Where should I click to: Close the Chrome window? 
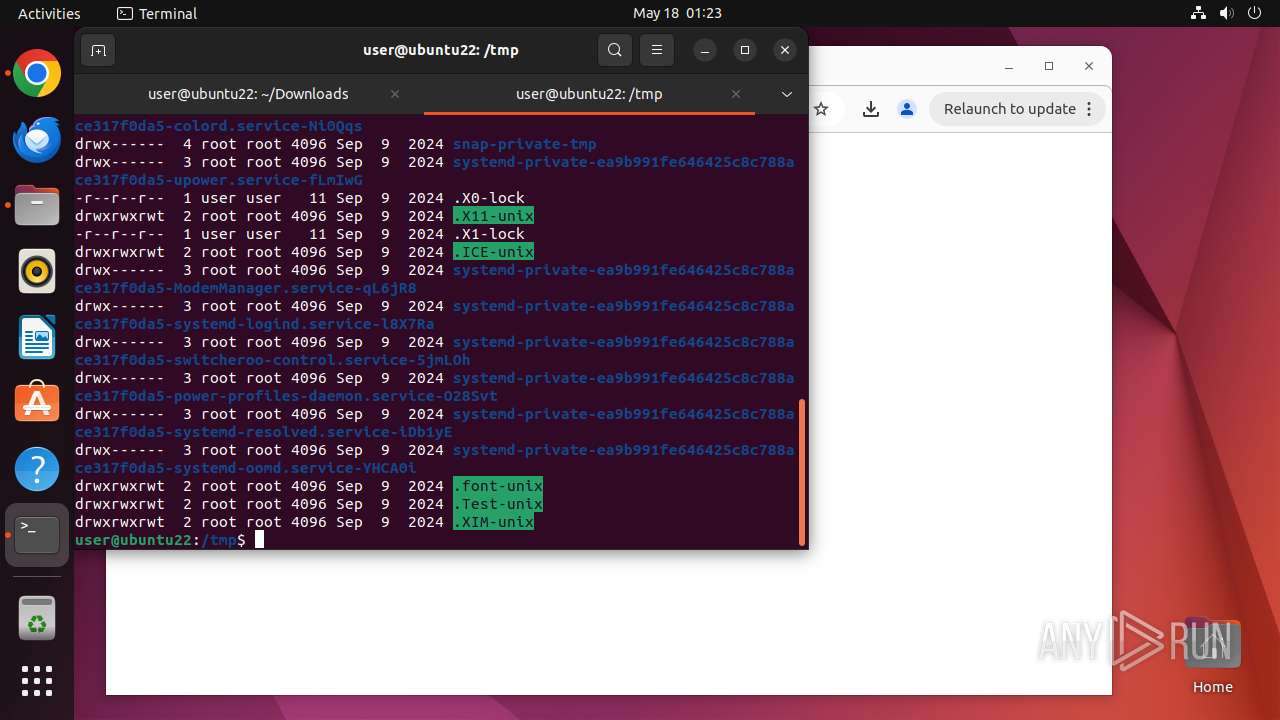tap(1089, 66)
